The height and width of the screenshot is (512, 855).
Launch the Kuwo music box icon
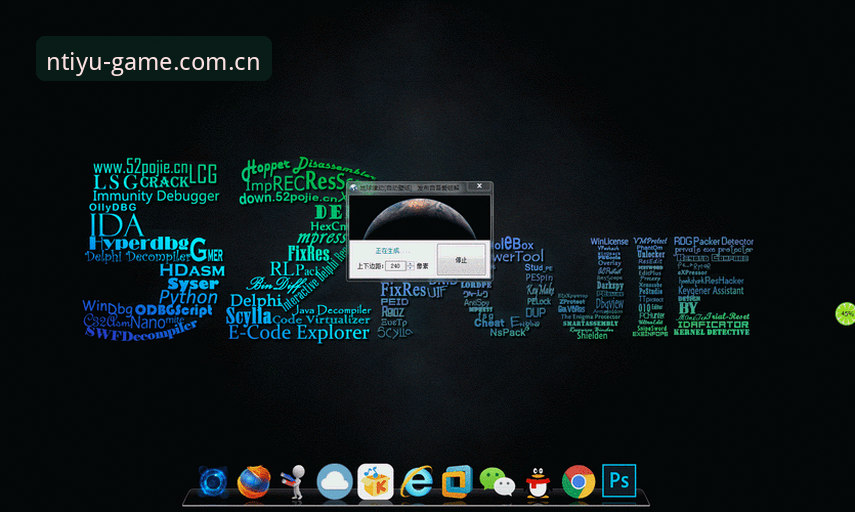pyautogui.click(x=376, y=481)
